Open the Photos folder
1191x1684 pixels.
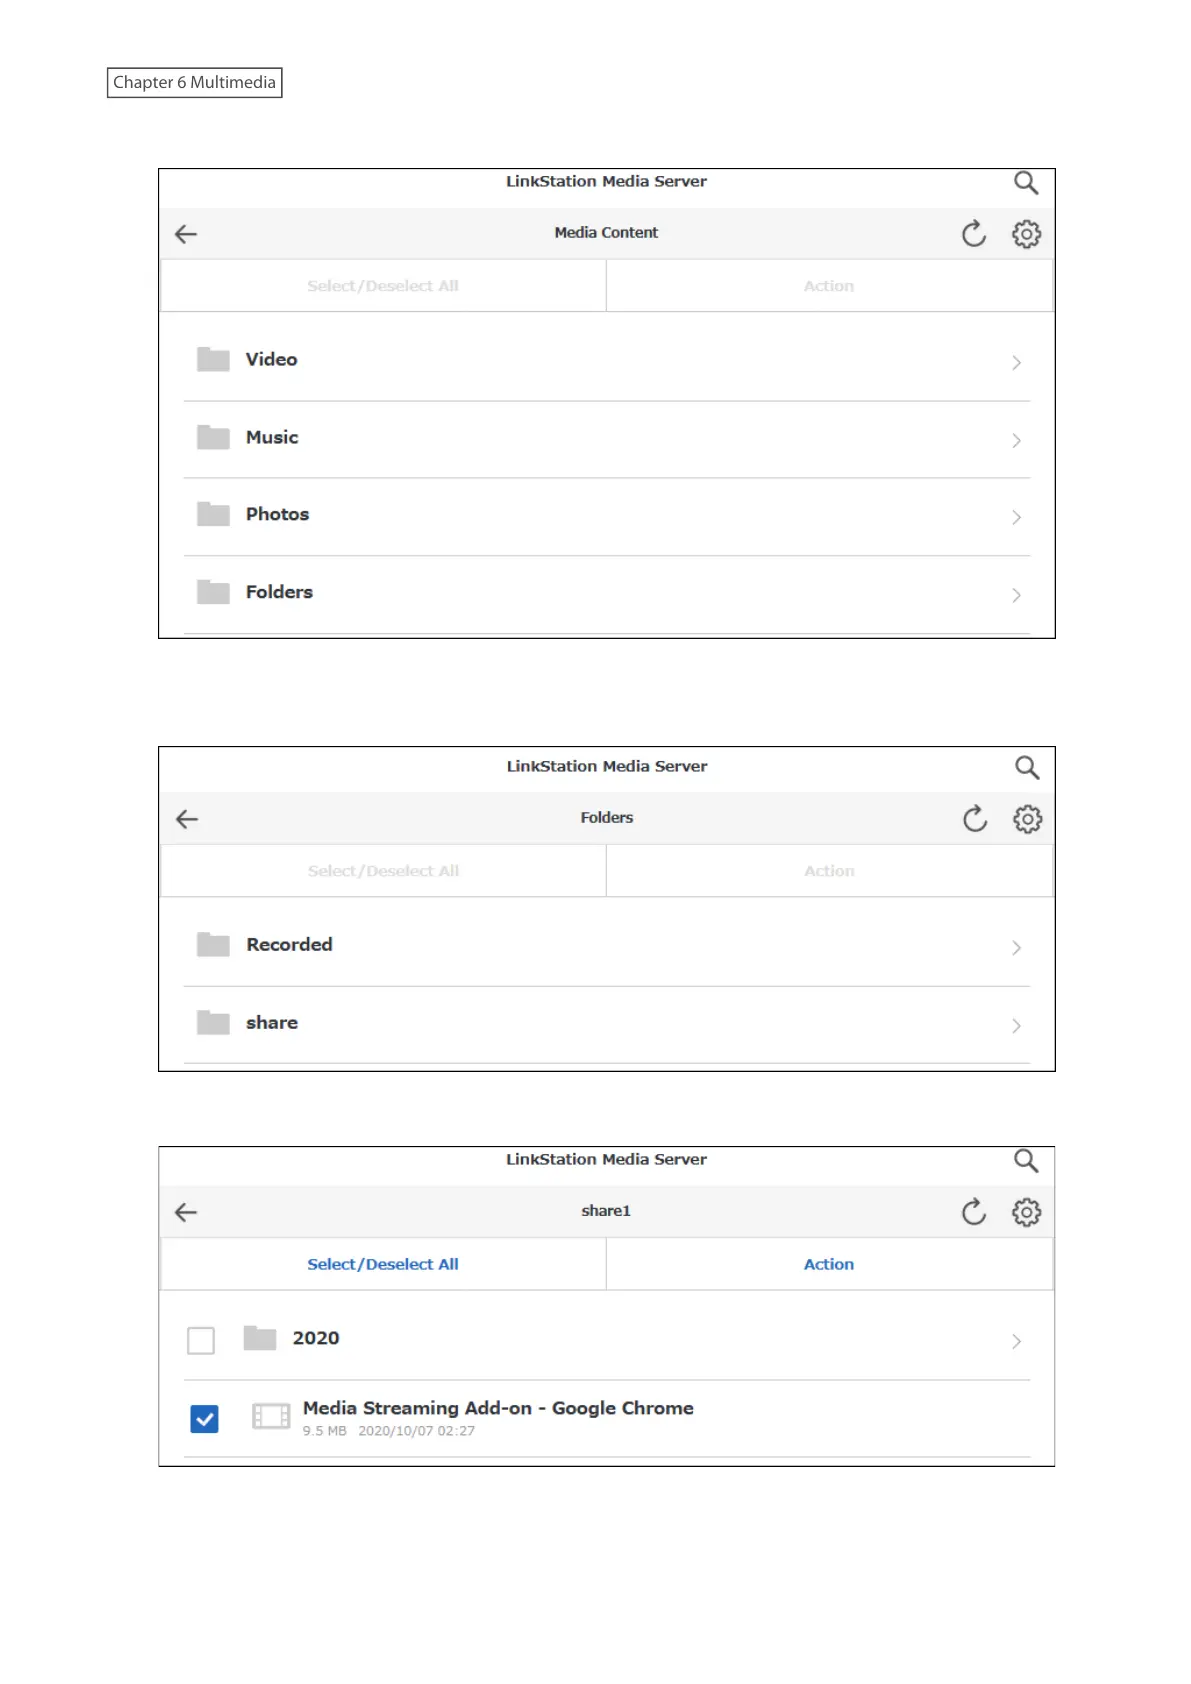(277, 515)
